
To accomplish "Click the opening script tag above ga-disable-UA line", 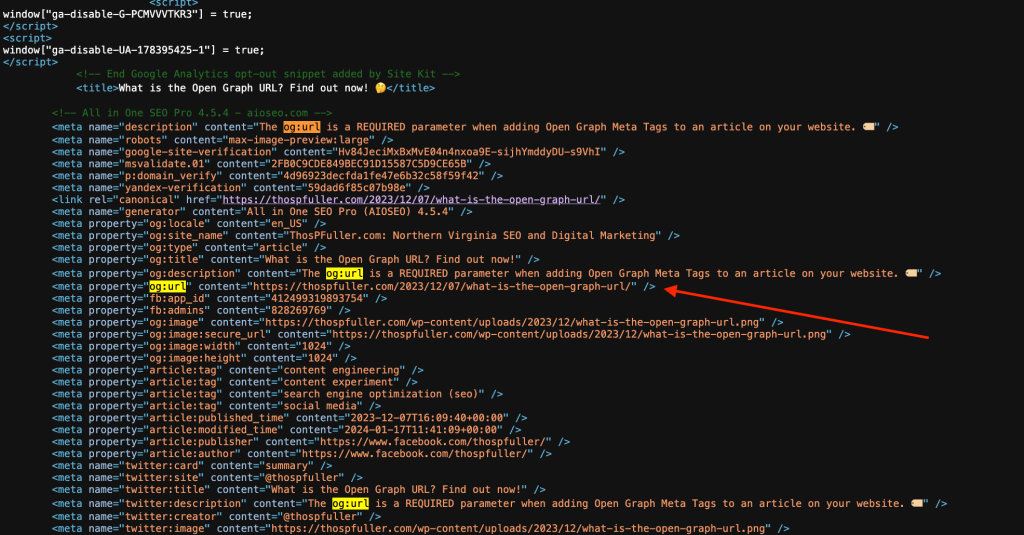I will click(27, 39).
